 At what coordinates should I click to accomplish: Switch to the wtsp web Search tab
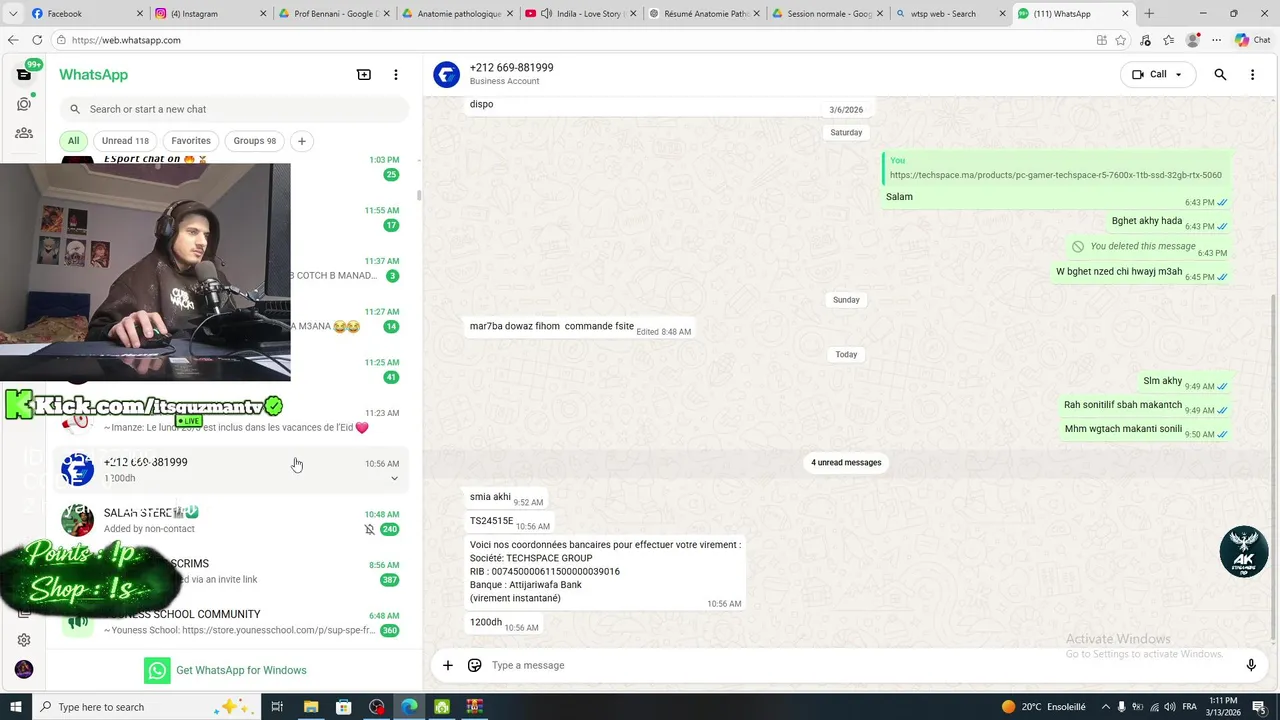click(x=949, y=14)
